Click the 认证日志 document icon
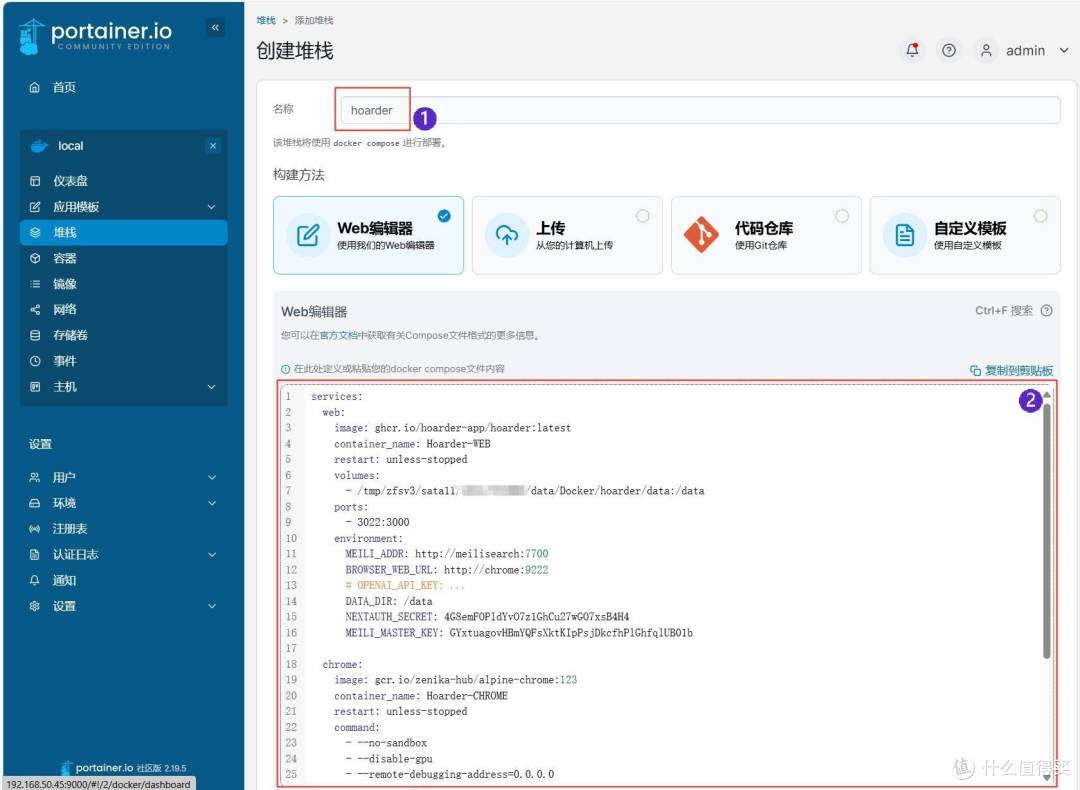 tap(34, 554)
